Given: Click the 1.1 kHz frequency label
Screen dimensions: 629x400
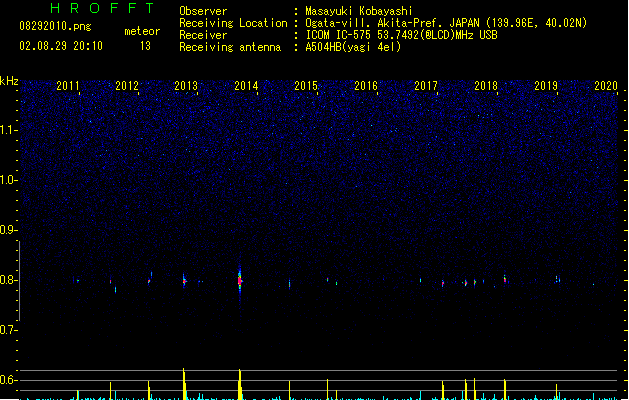Looking at the screenshot, I should pos(8,130).
